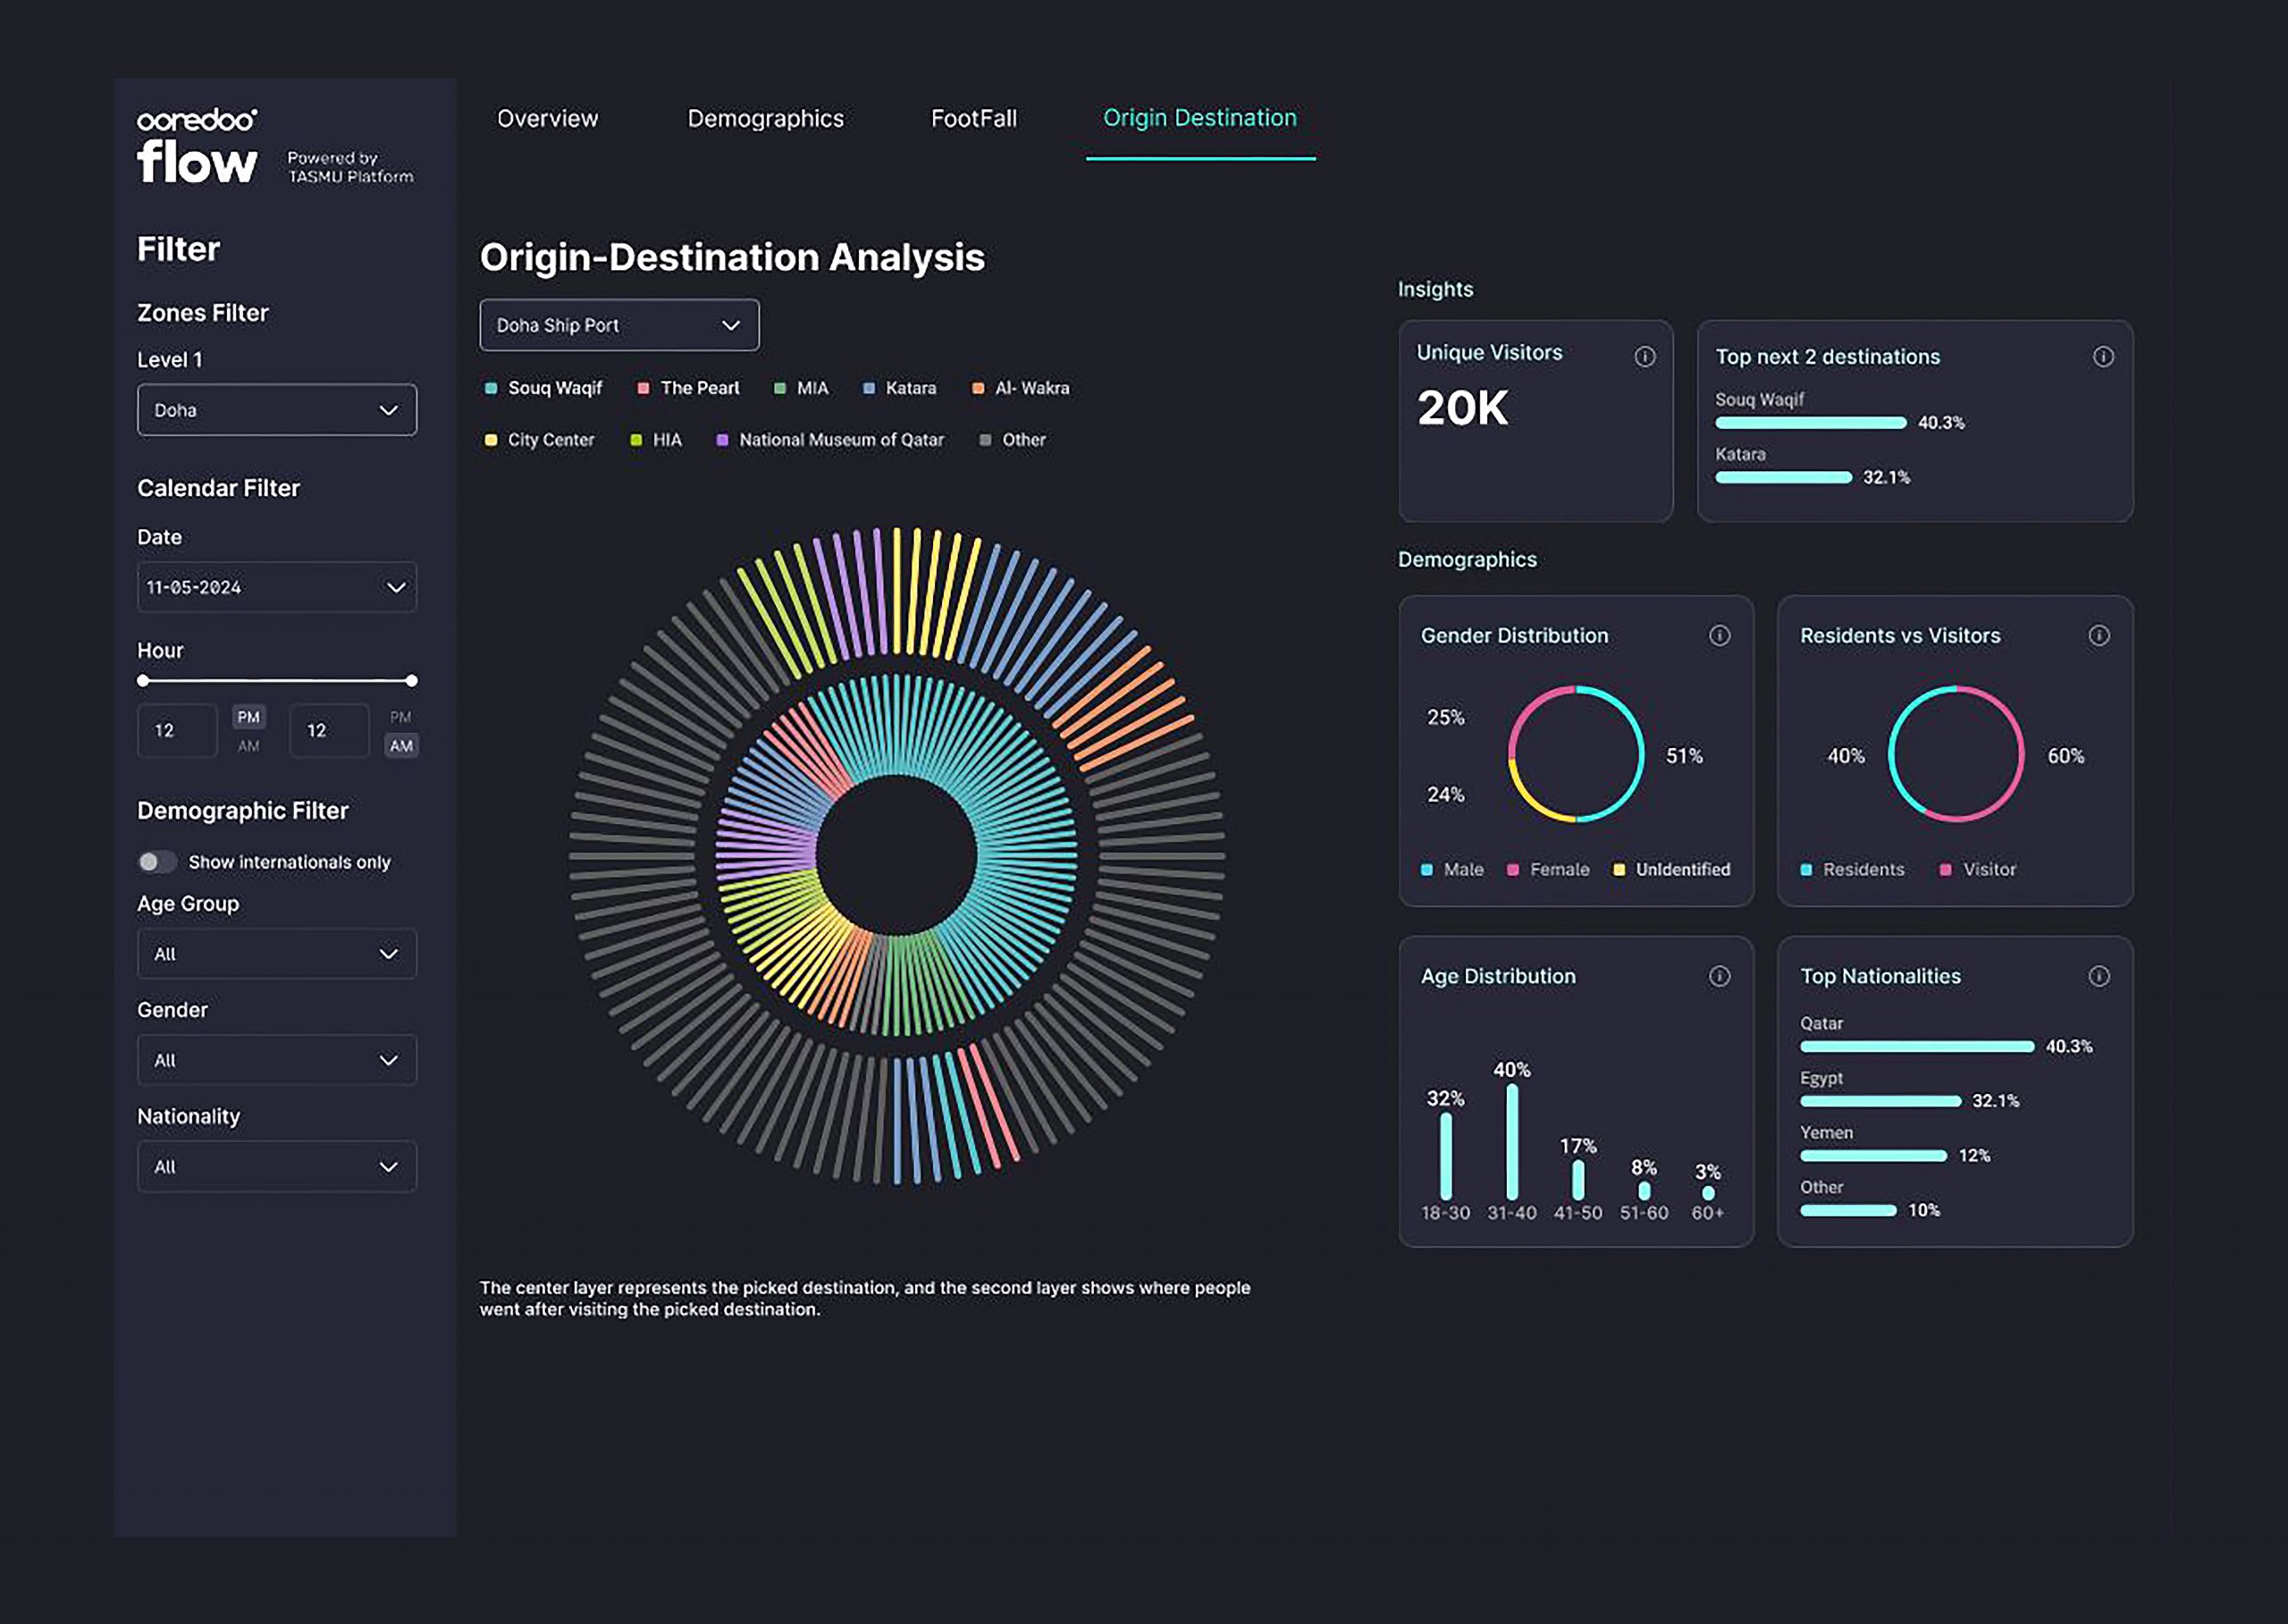This screenshot has height=1624, width=2288.
Task: Click the Female gender legend swatch
Action: [x=1513, y=870]
